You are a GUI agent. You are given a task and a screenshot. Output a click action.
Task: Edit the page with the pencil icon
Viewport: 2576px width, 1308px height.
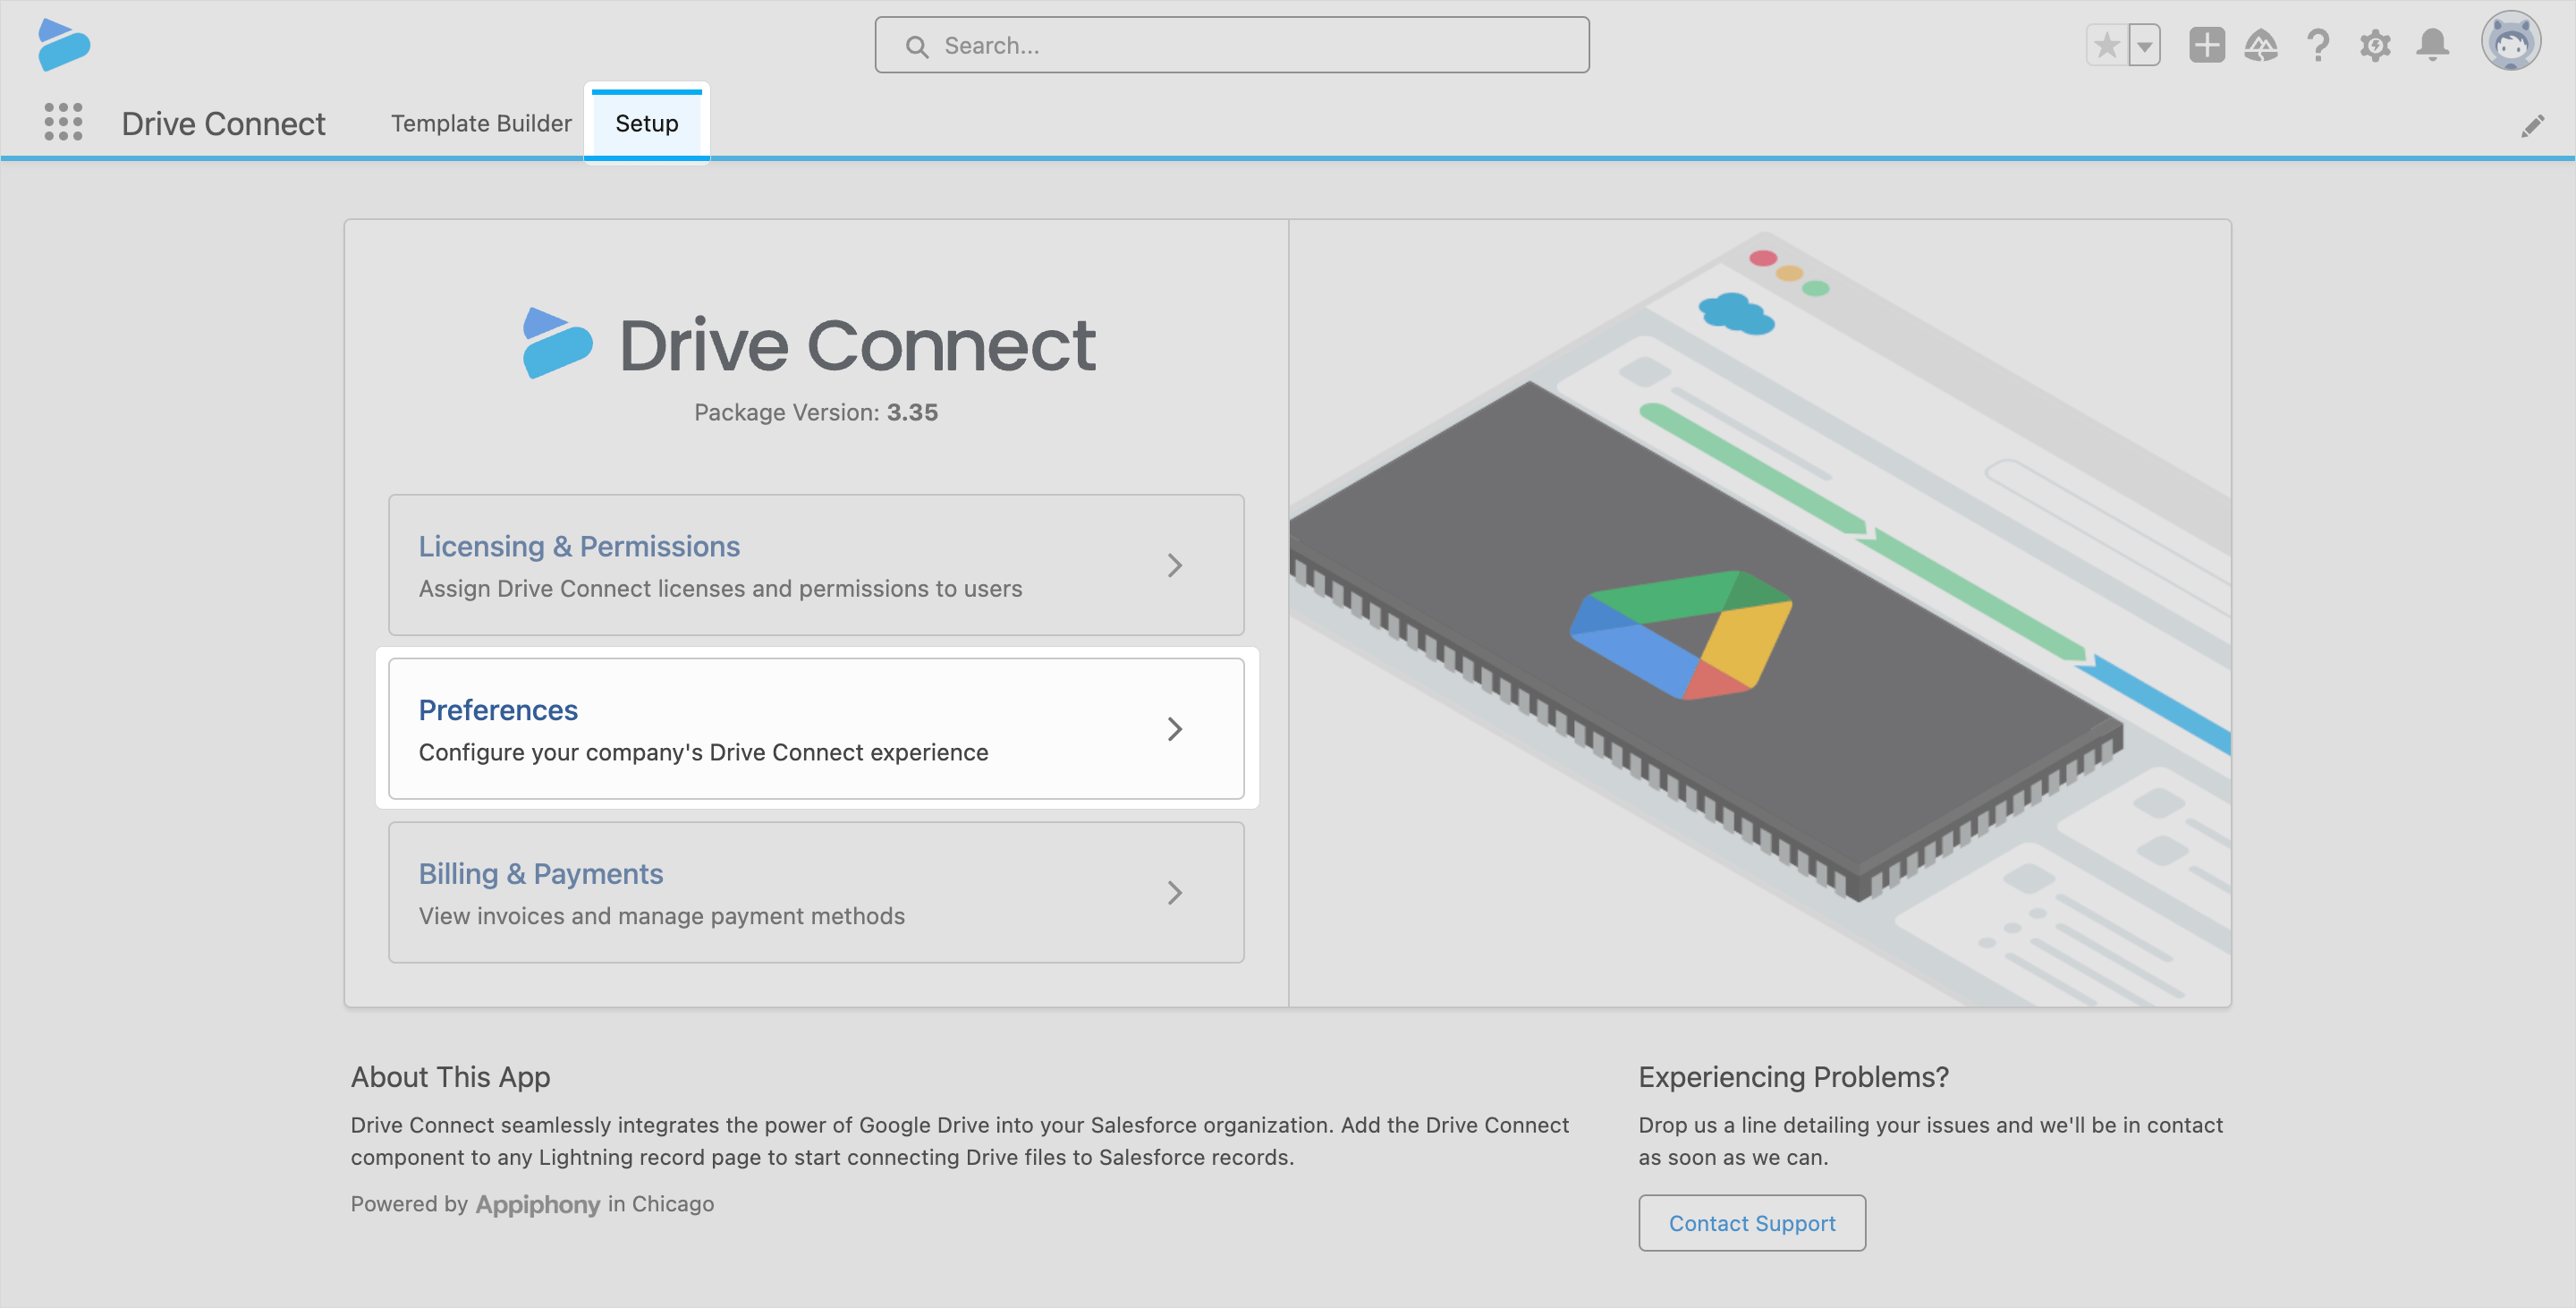point(2535,124)
